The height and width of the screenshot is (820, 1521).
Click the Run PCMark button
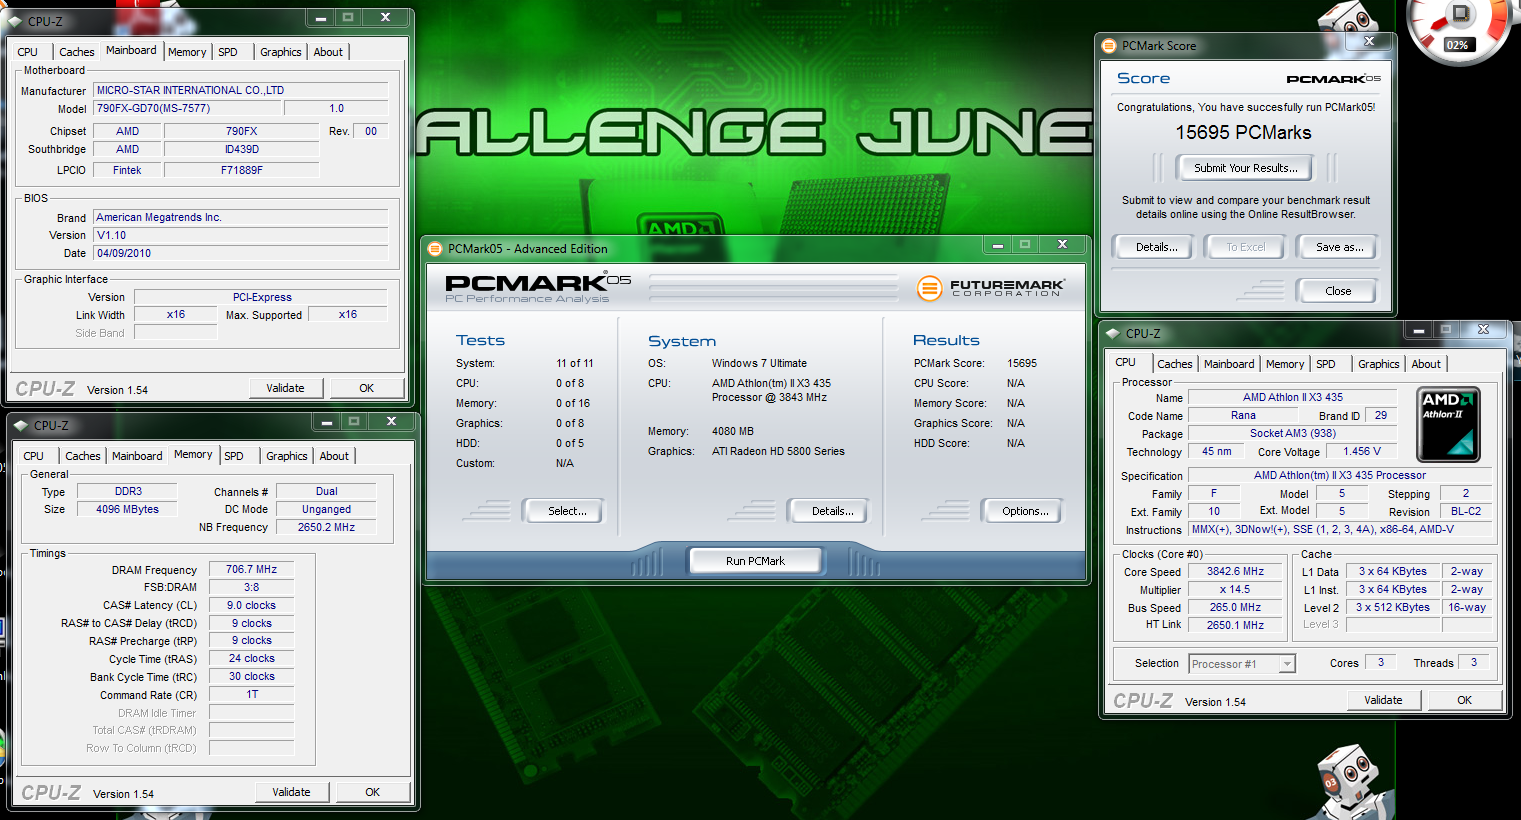[755, 561]
